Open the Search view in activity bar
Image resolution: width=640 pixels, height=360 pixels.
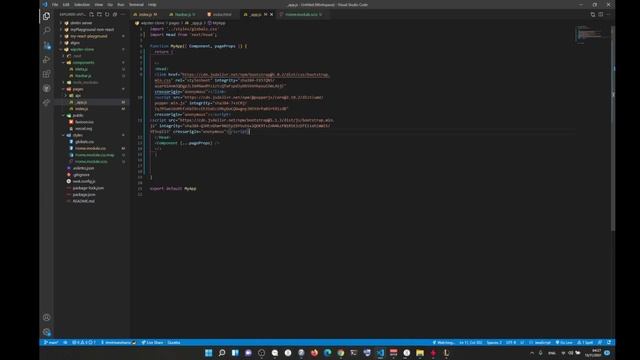[x=47, y=31]
